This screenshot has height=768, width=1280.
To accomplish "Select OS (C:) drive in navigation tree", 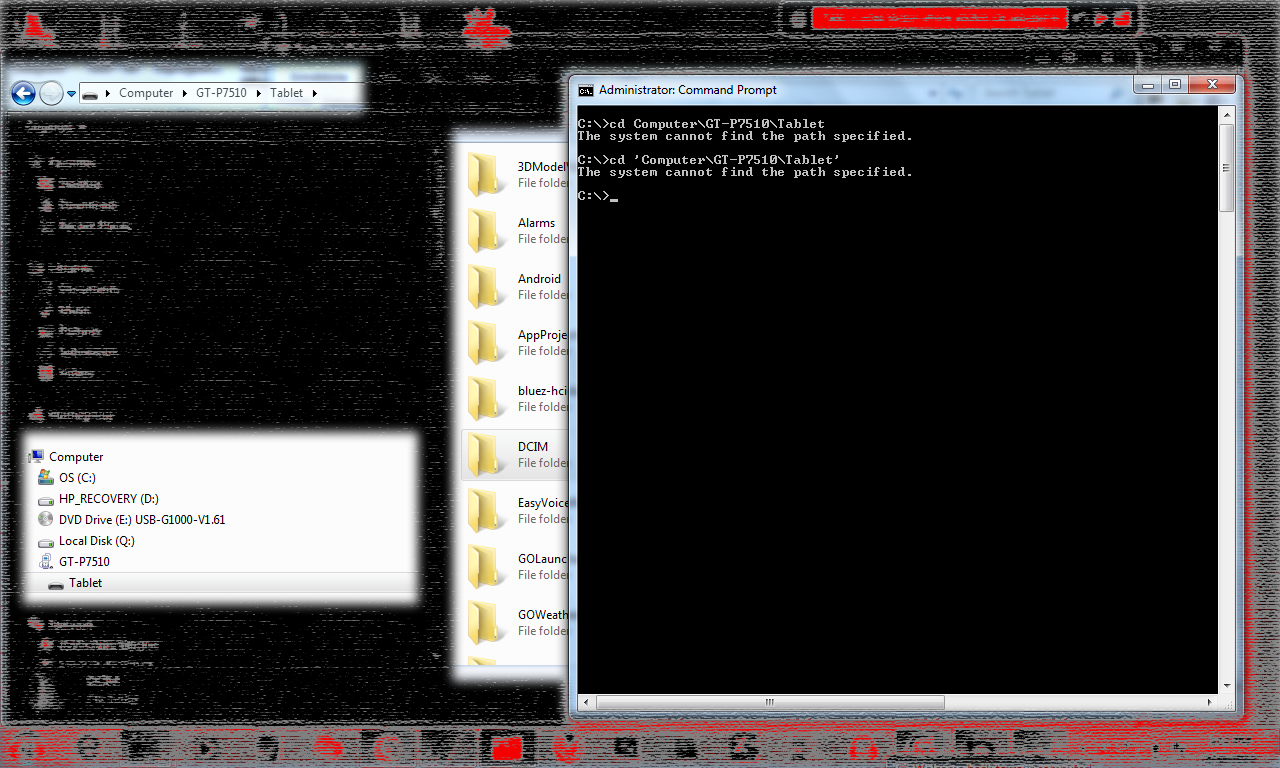I will [77, 478].
